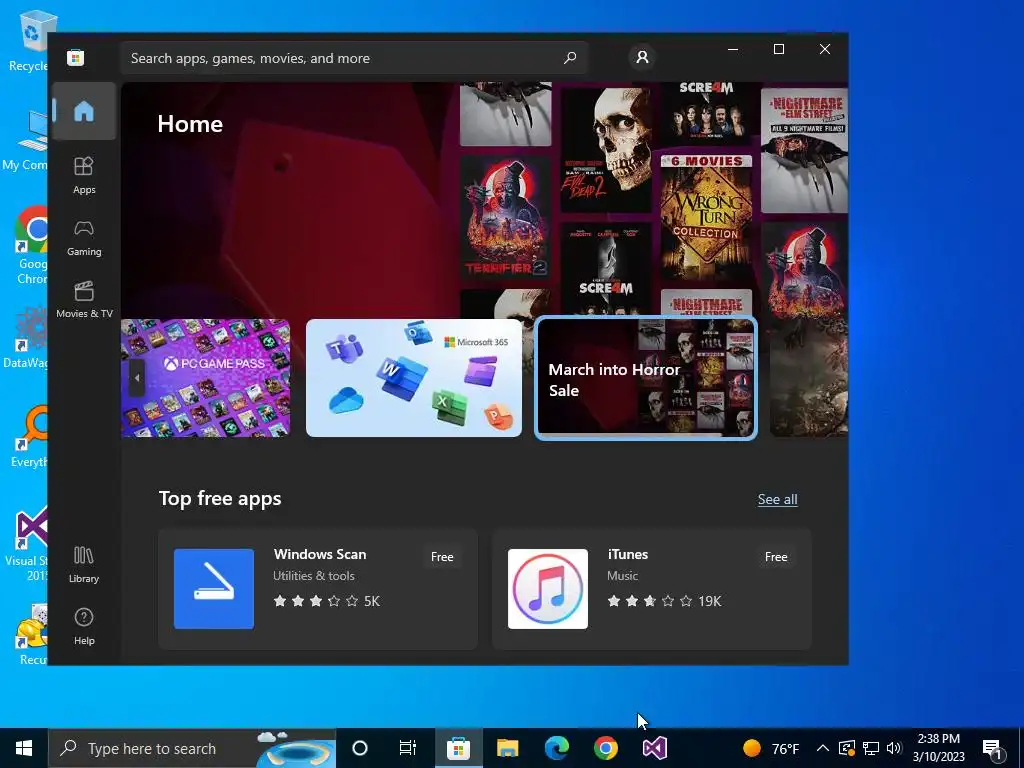The height and width of the screenshot is (768, 1024).
Task: Click the Wrong Turn Collection poster
Action: click(707, 217)
